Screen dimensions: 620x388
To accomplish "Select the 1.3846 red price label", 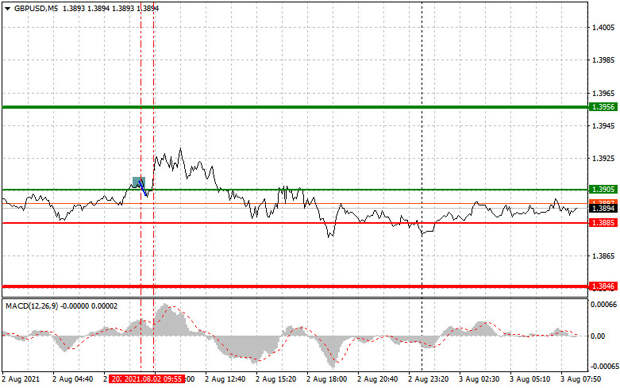I will pos(603,286).
